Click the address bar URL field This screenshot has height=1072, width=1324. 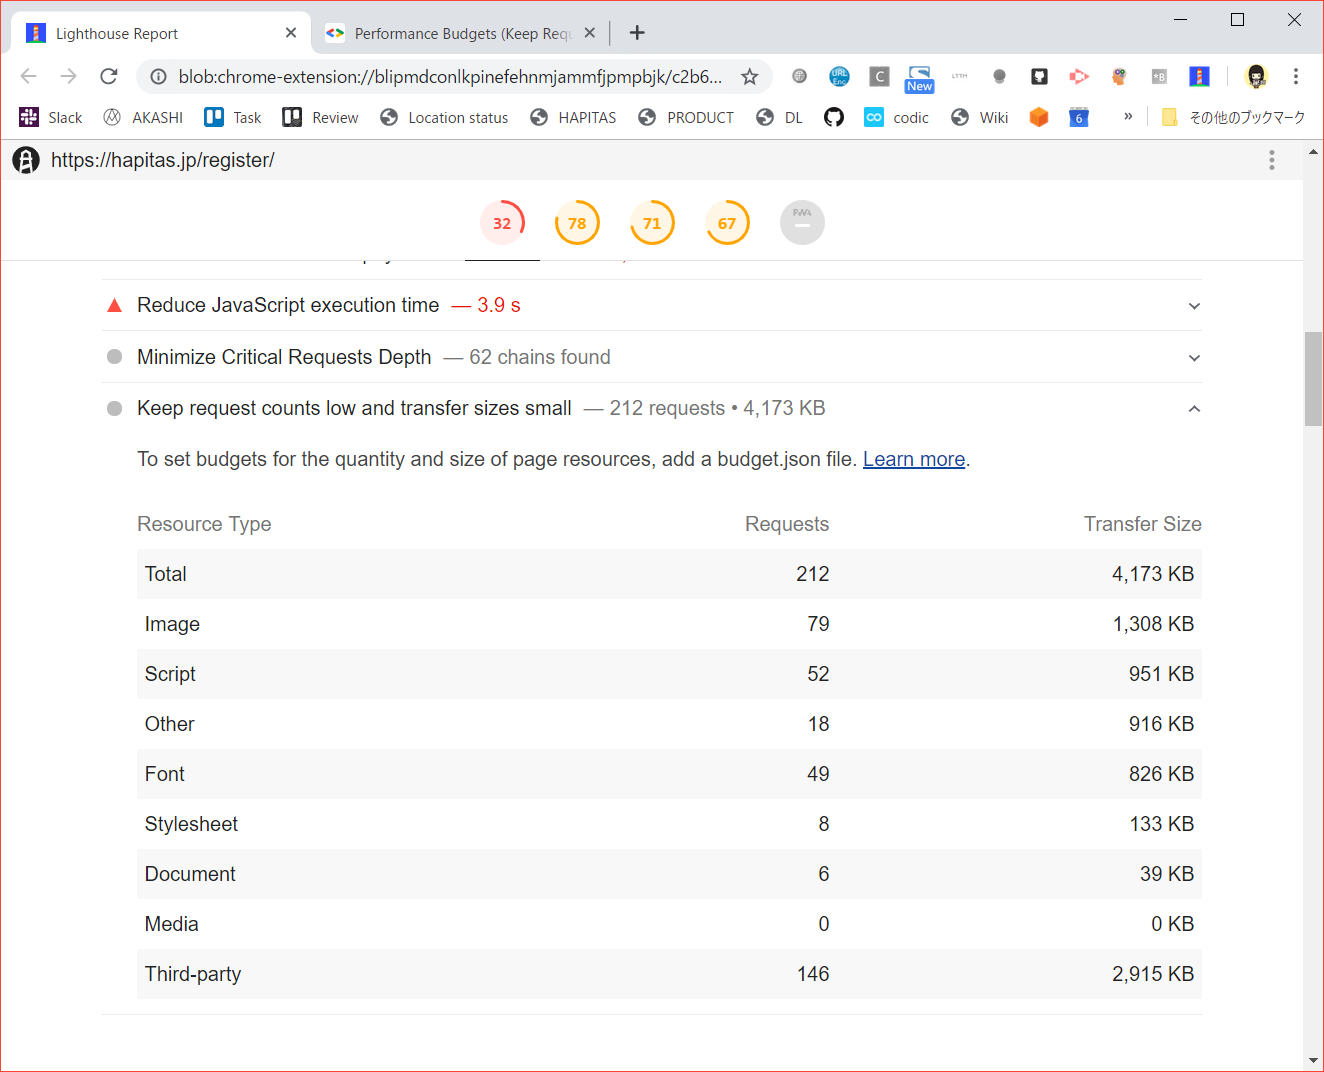pos(450,77)
